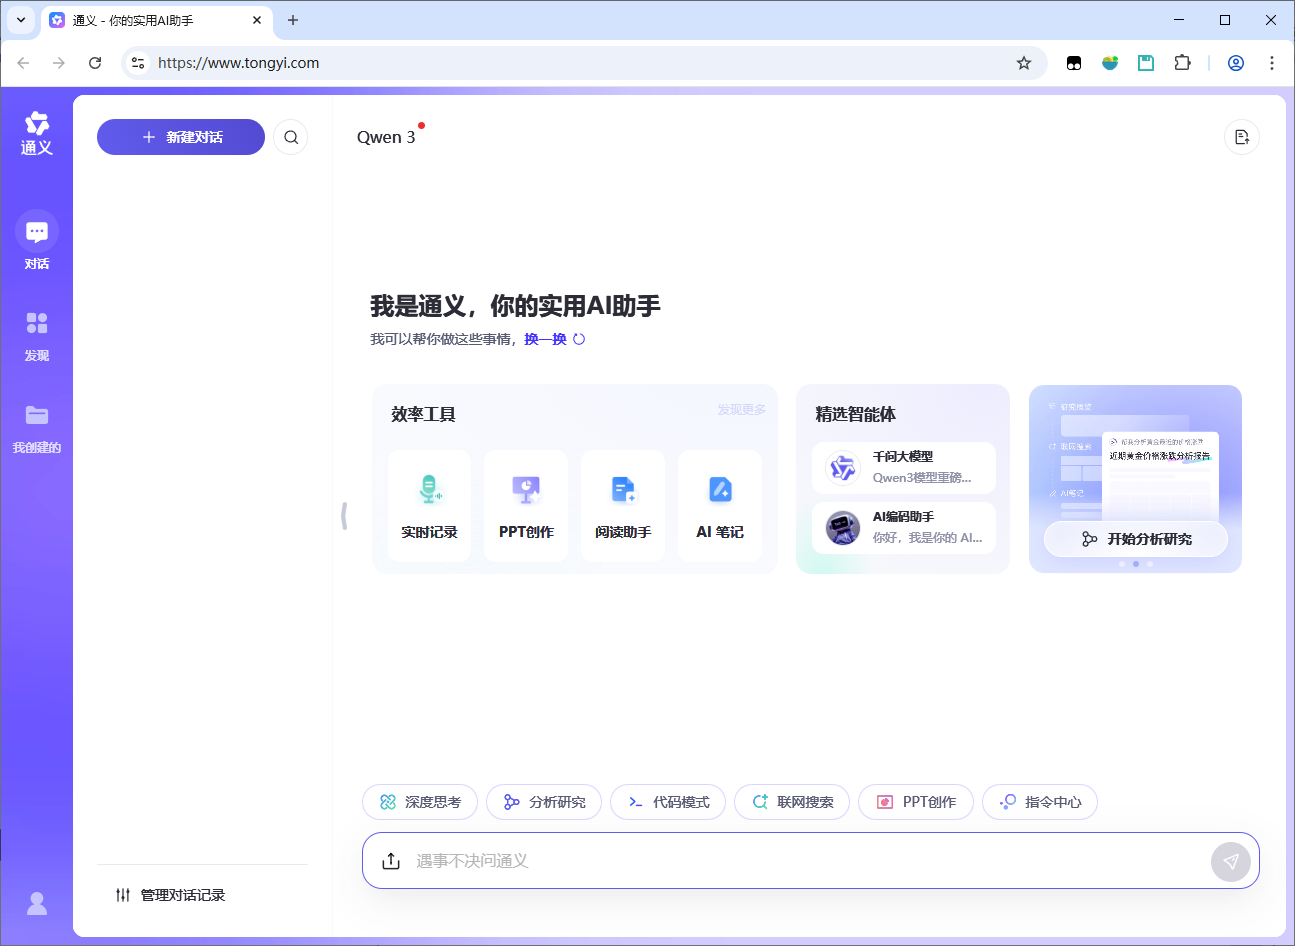The height and width of the screenshot is (946, 1295).
Task: Click the upload file icon in input box
Action: coord(391,861)
